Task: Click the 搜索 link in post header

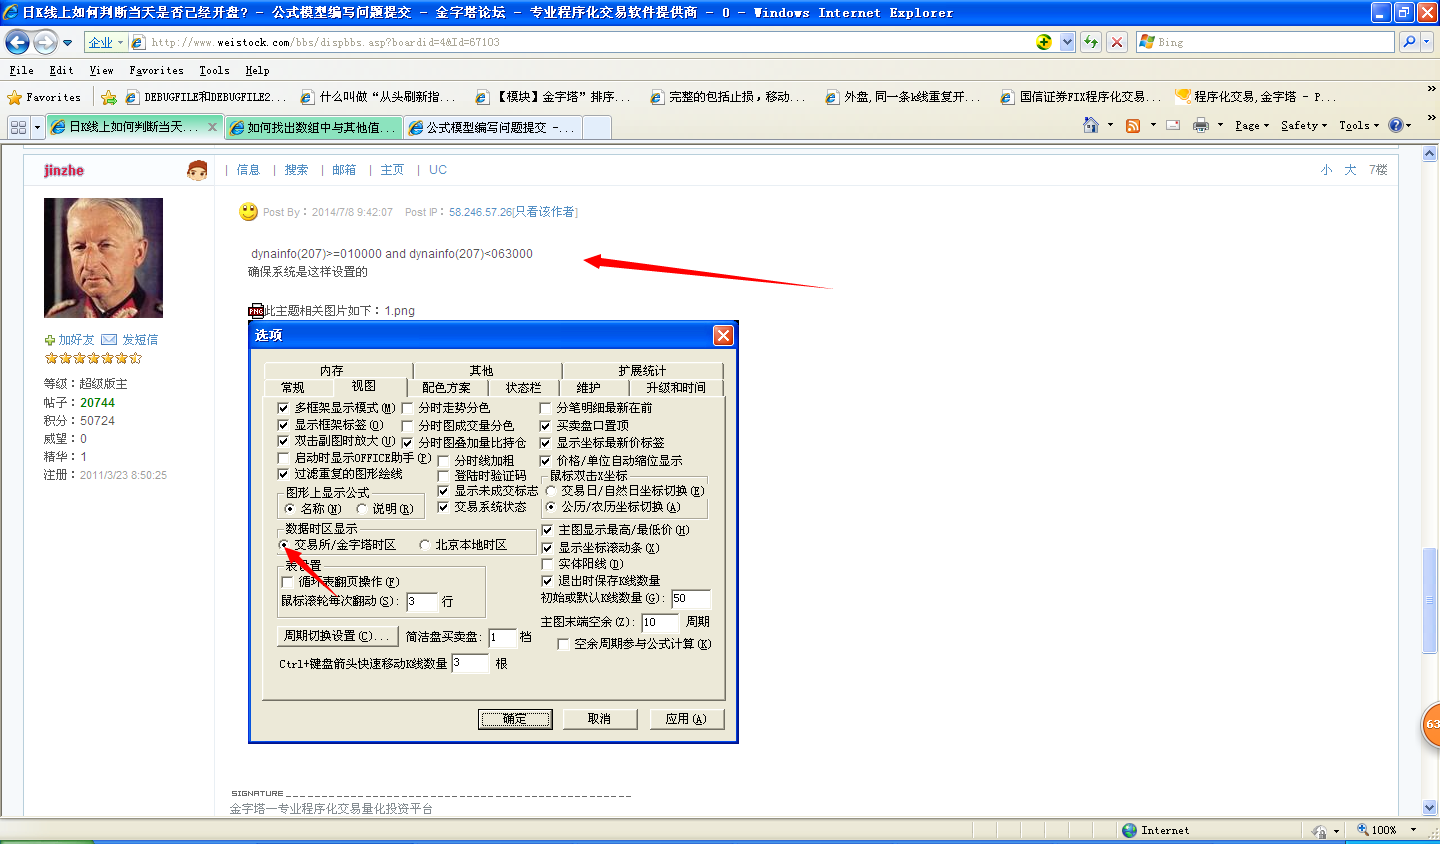Action: point(296,170)
